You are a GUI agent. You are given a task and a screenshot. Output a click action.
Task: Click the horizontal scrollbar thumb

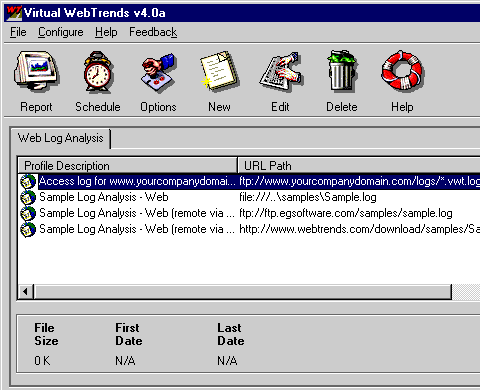tap(243, 292)
